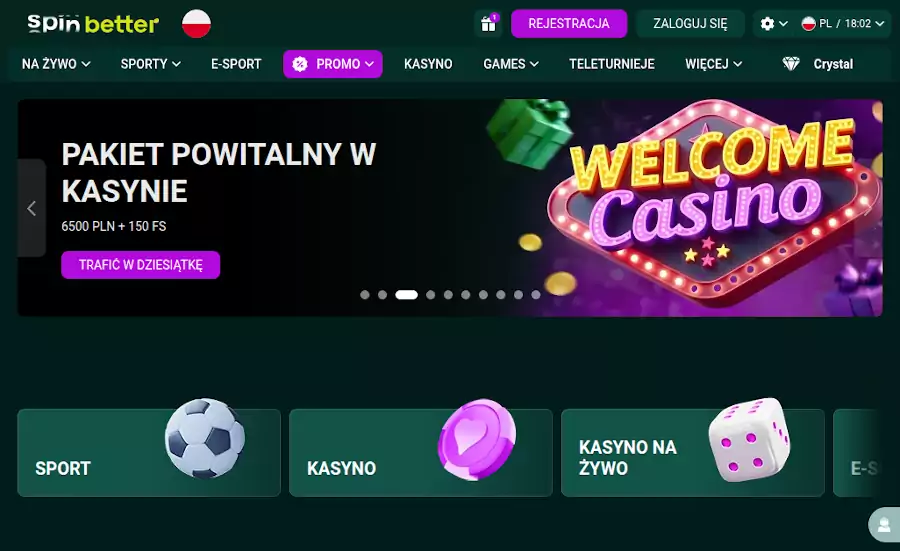Open the gift box bonuses icon
This screenshot has height=551, width=900.
tap(488, 24)
